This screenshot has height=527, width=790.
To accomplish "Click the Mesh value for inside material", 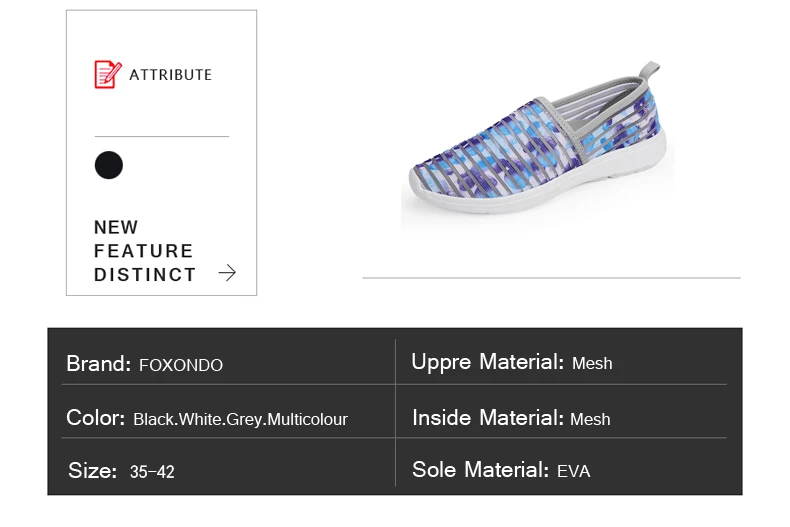I will pyautogui.click(x=590, y=419).
